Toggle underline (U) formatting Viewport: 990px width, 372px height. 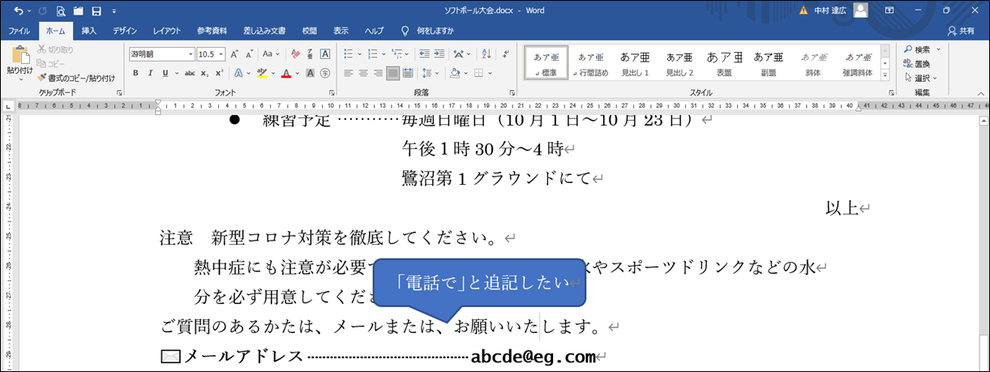tap(165, 73)
